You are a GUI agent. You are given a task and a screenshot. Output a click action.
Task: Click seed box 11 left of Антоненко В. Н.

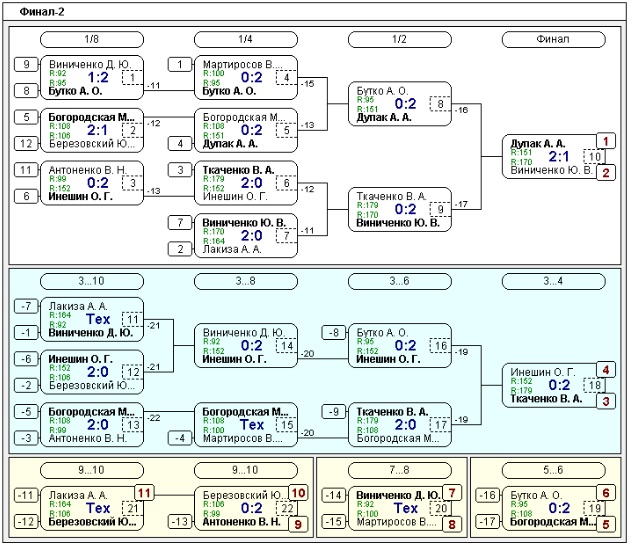[x=26, y=170]
